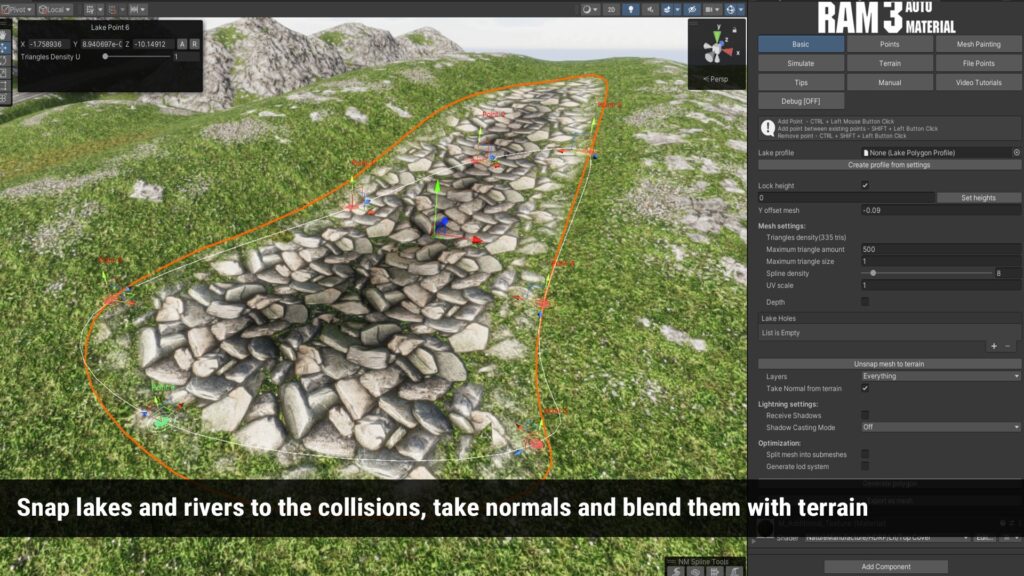This screenshot has height=576, width=1024.
Task: Open the Layers dropdown set to Everything
Action: point(940,376)
